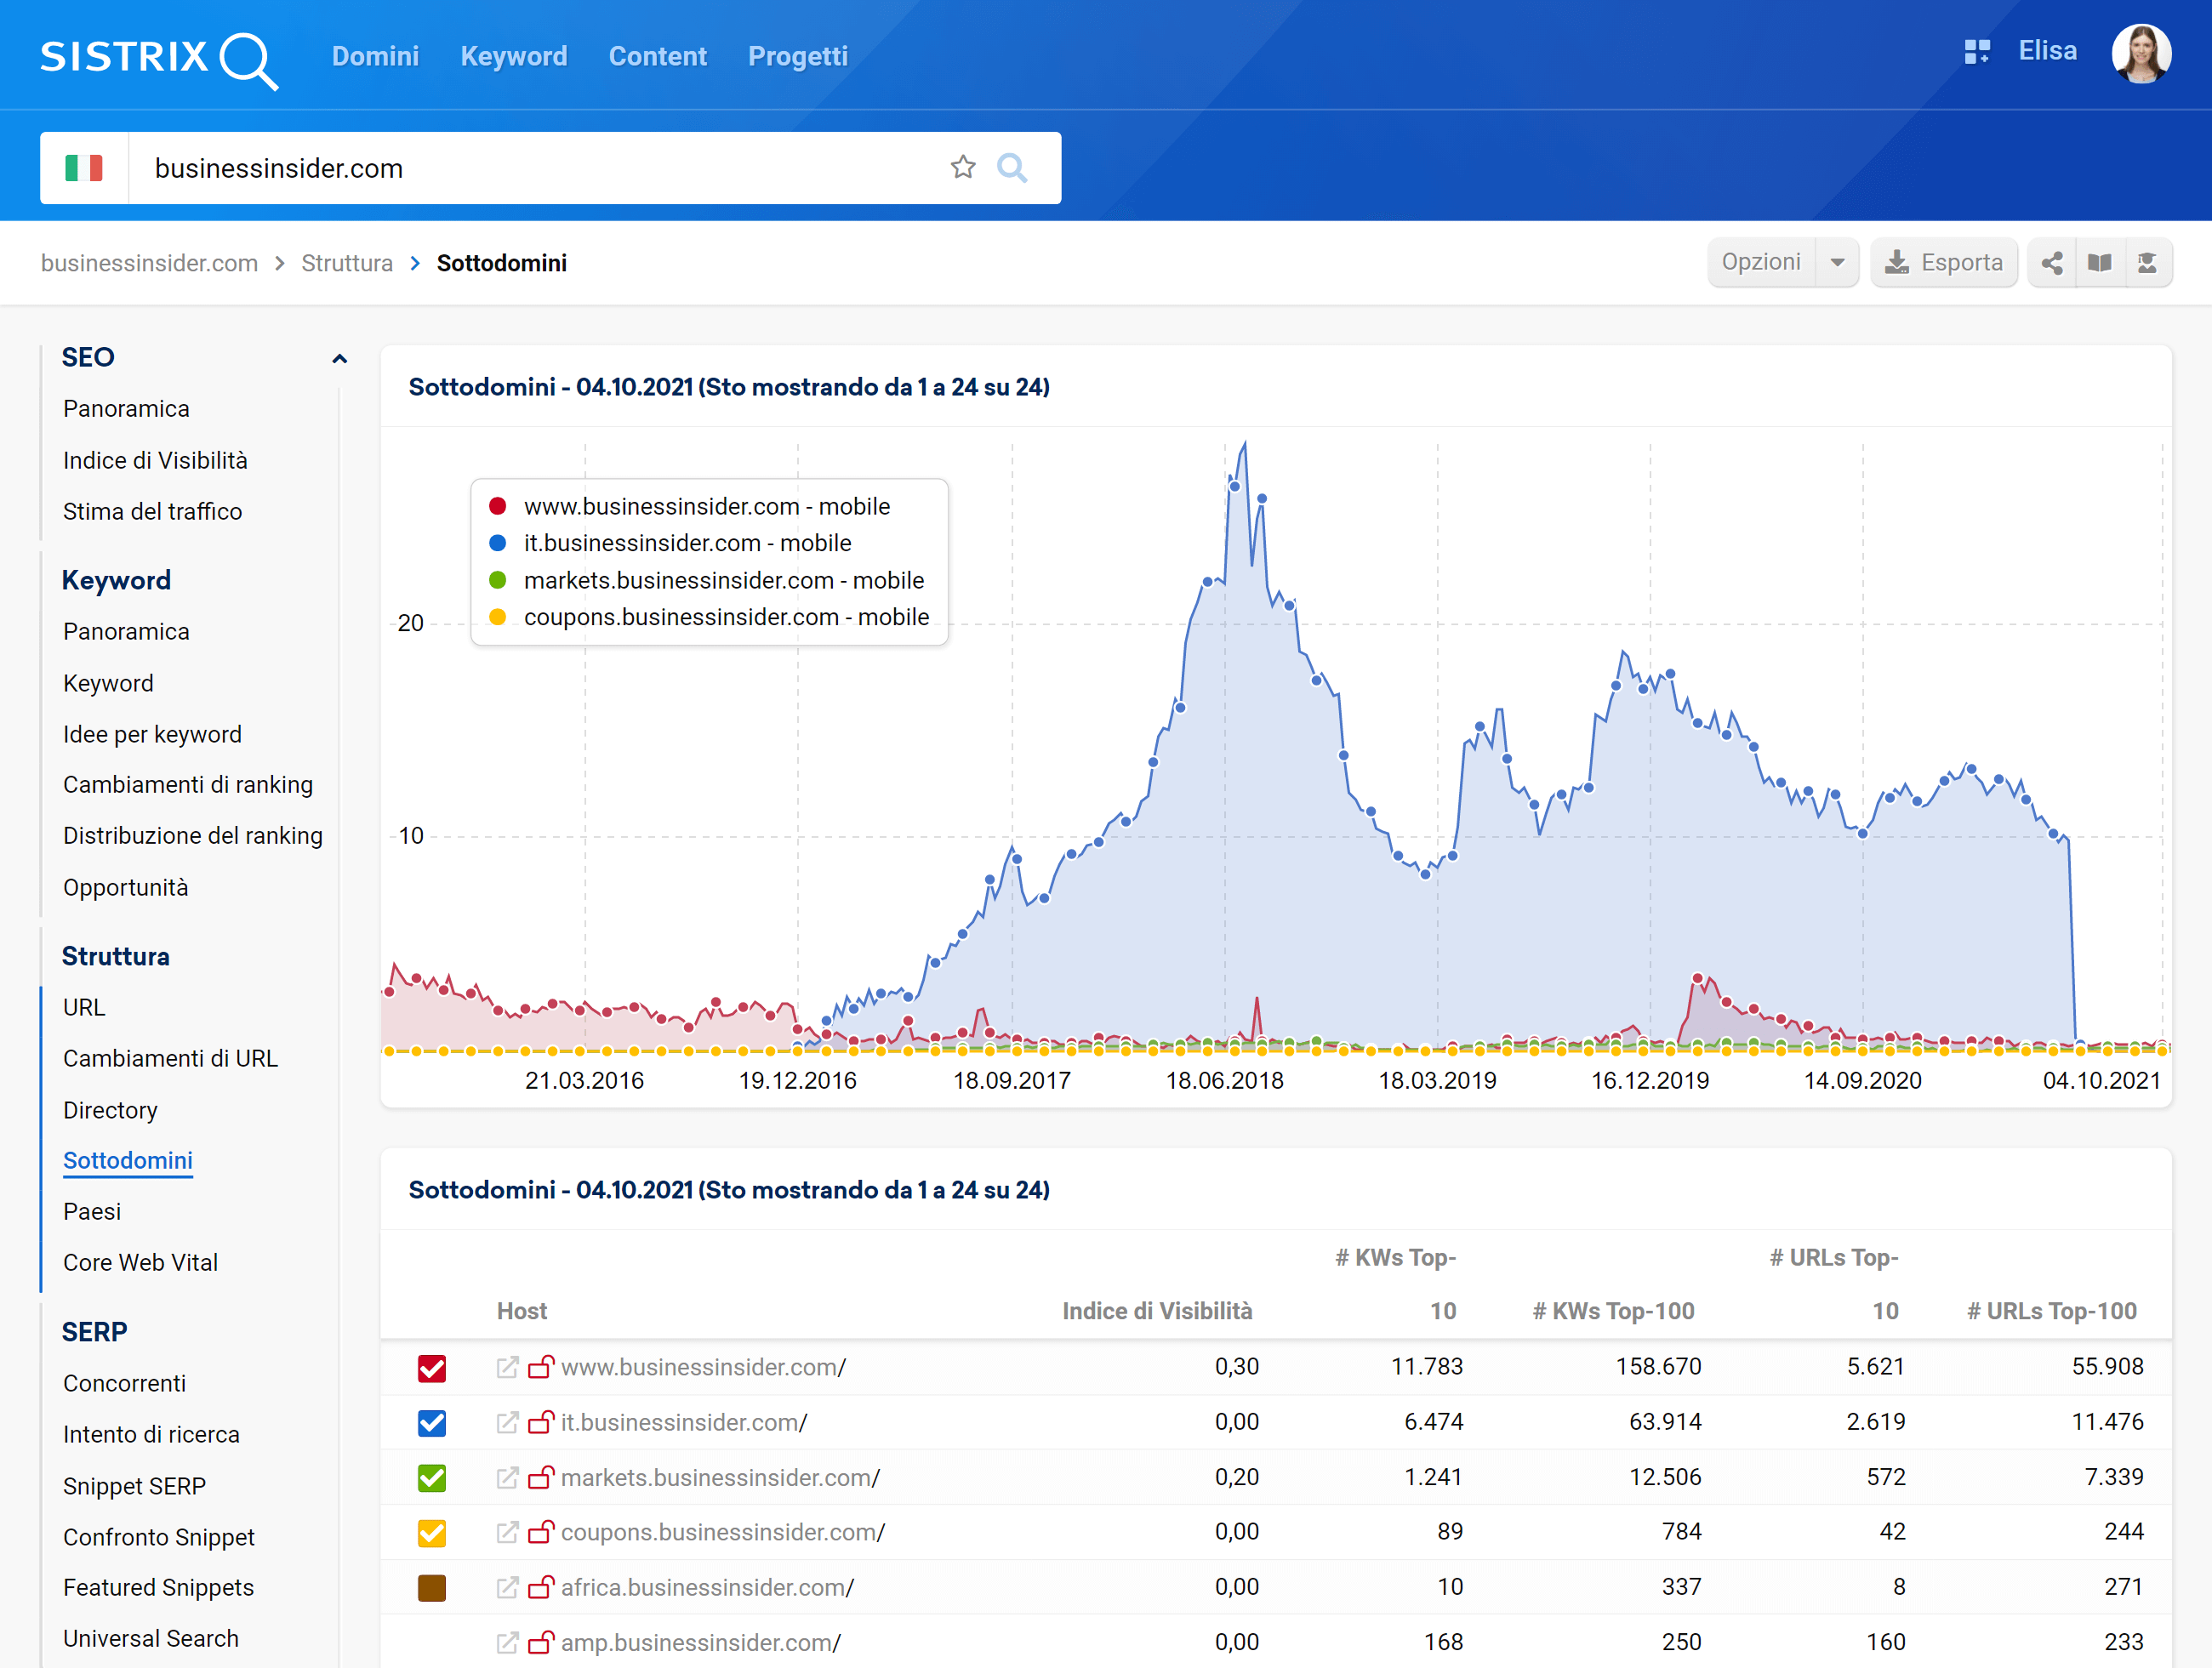Open Distribuzione del ranking in the sidebar
This screenshot has width=2212, height=1668.
point(193,835)
